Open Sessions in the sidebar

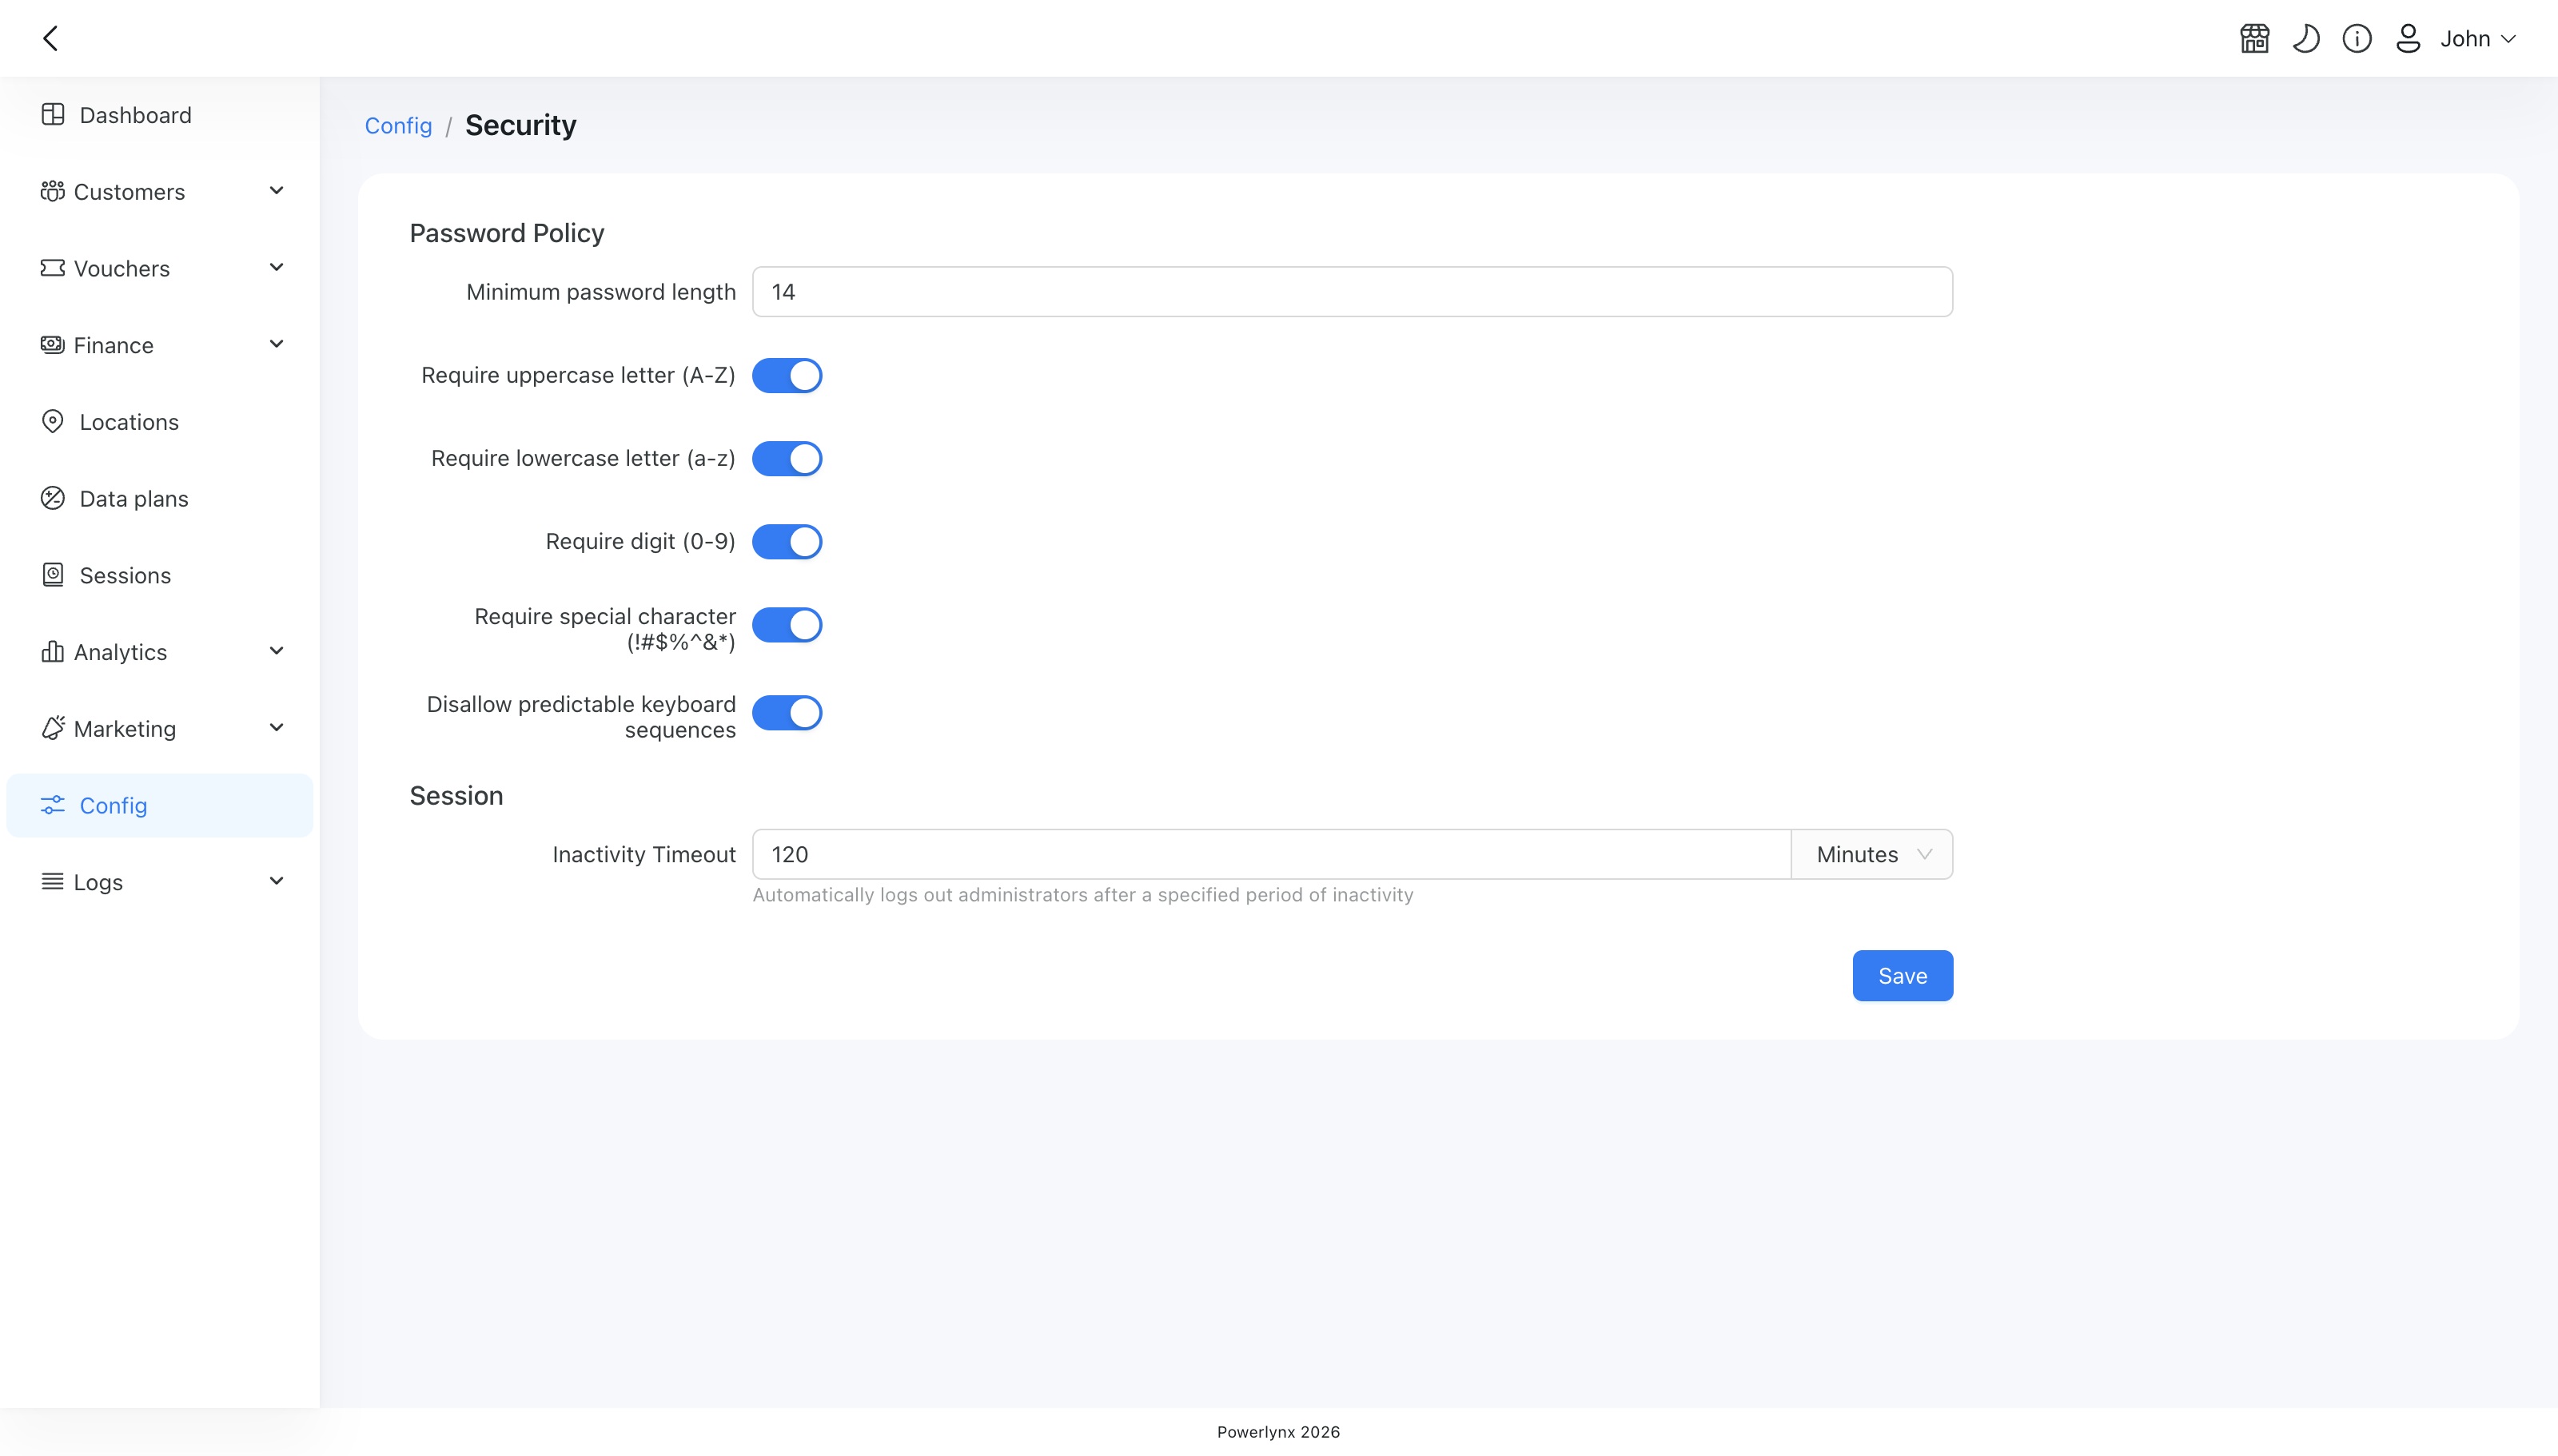coord(160,575)
